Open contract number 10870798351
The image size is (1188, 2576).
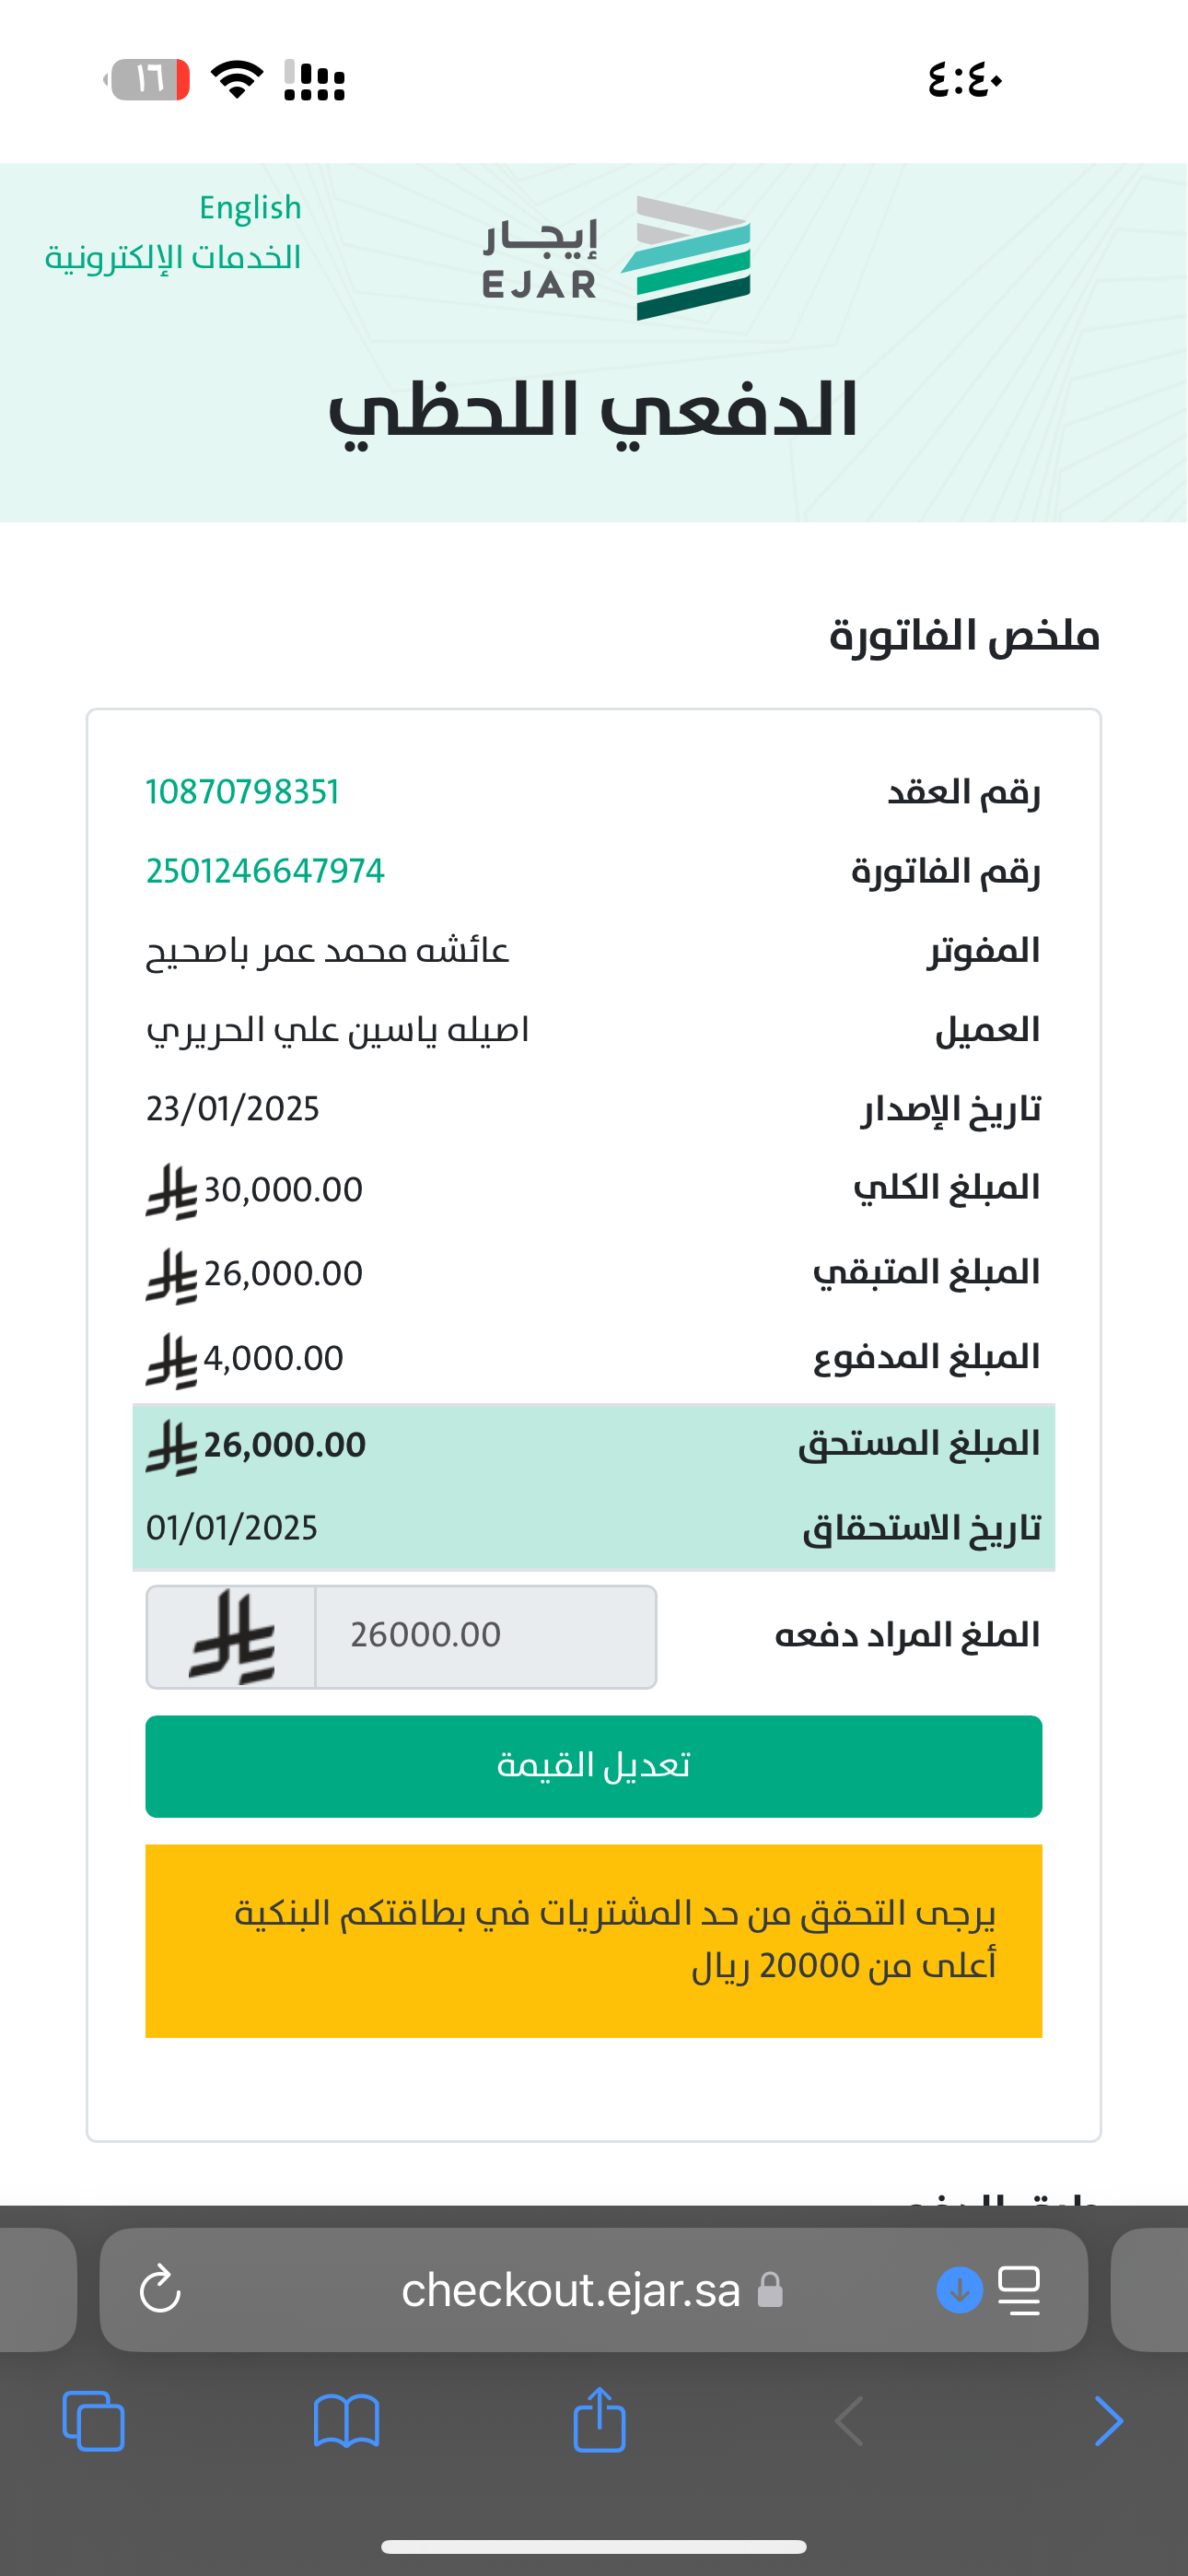(242, 792)
